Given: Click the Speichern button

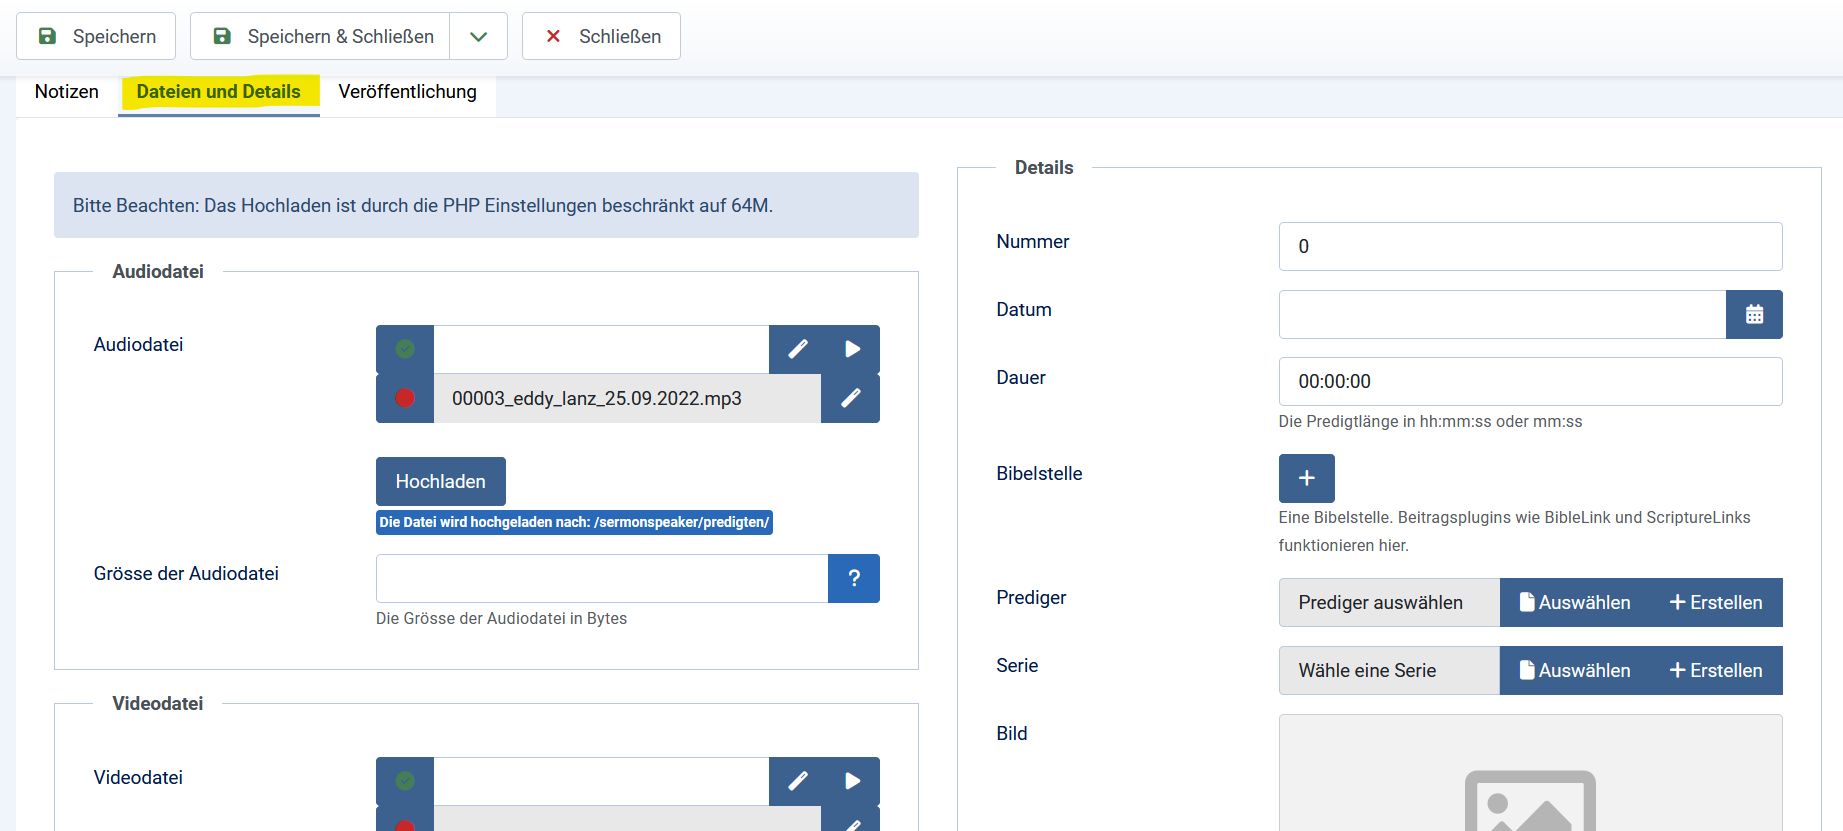Looking at the screenshot, I should click(x=96, y=37).
